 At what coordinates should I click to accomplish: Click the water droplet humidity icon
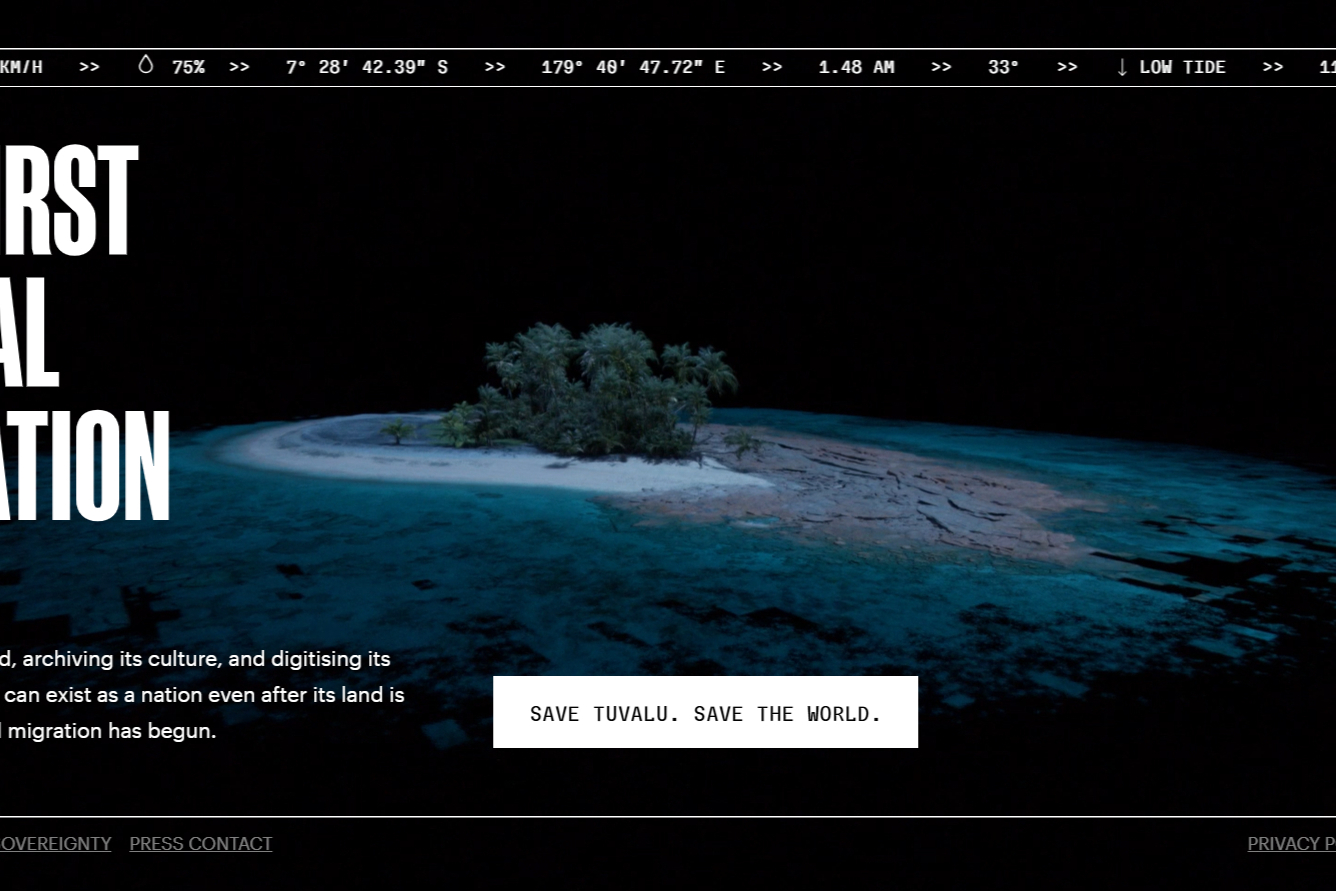click(x=146, y=66)
